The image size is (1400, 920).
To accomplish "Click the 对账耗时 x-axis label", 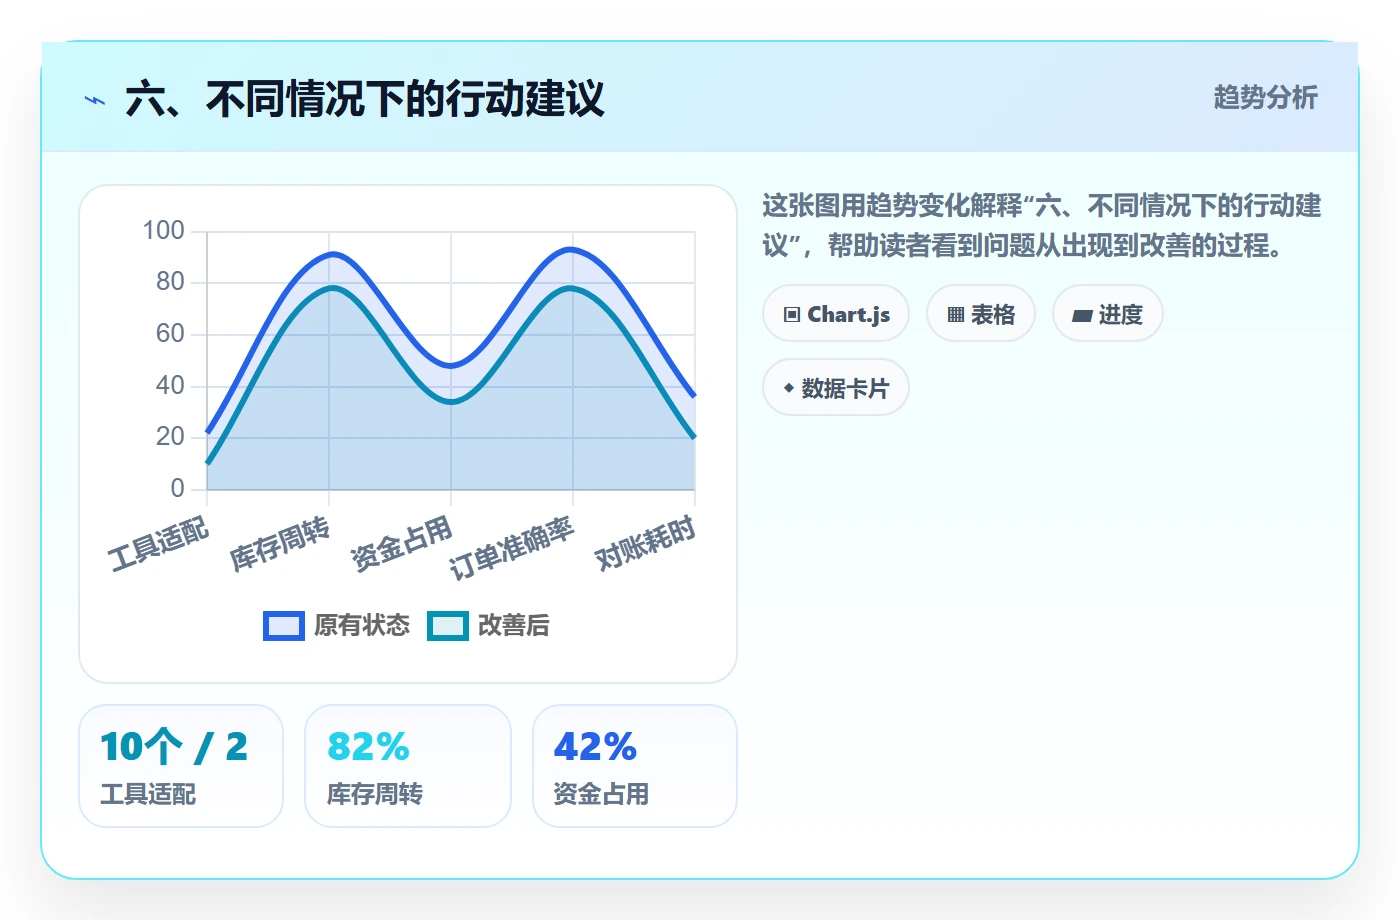I will (x=646, y=544).
